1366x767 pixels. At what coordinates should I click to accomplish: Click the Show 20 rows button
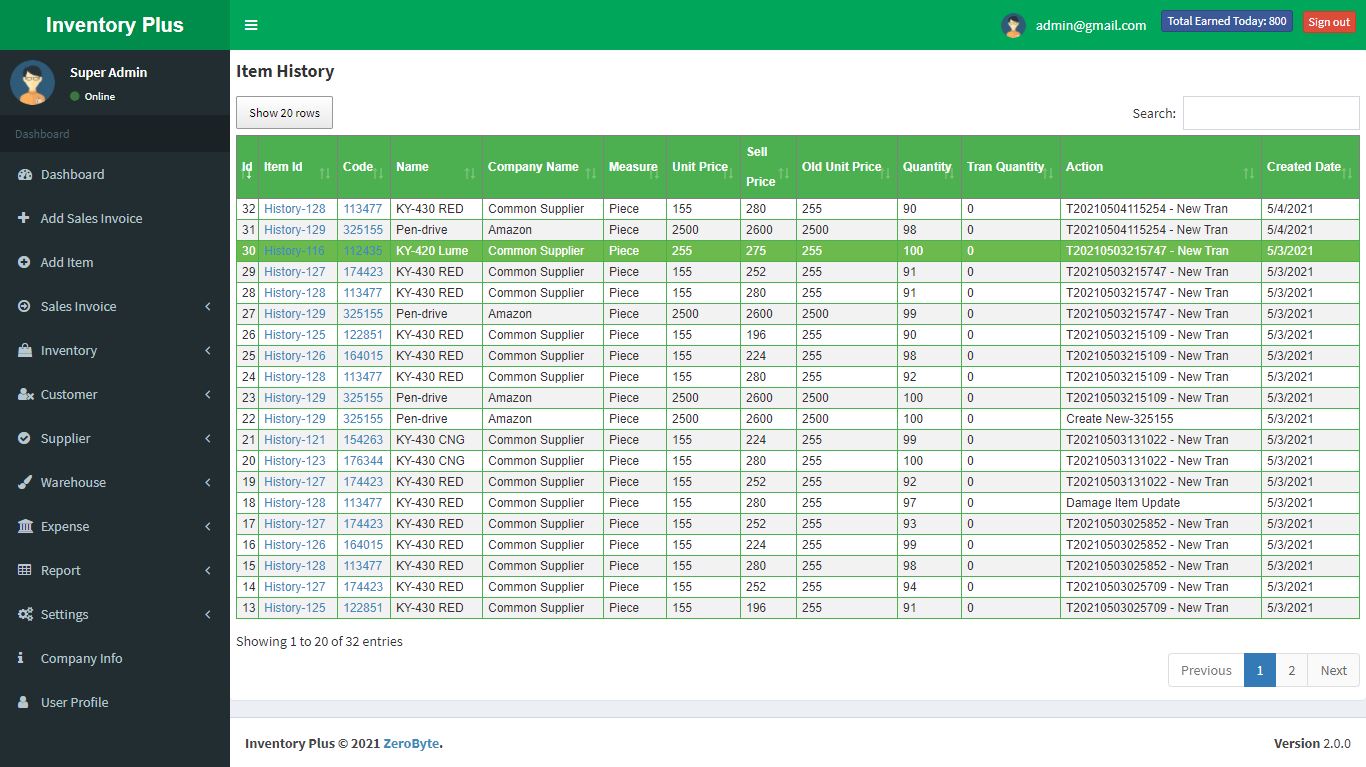tap(284, 113)
